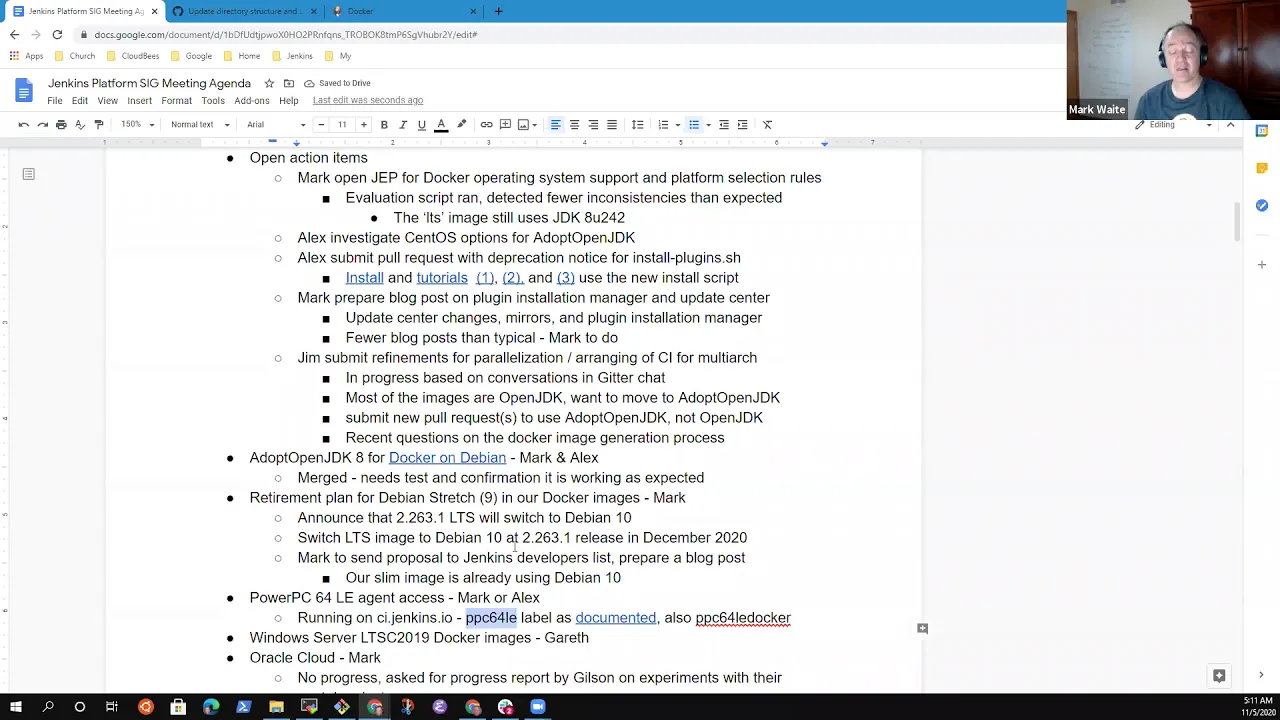Click the Spelling and grammar check icon
The image size is (1280, 720).
coord(80,125)
